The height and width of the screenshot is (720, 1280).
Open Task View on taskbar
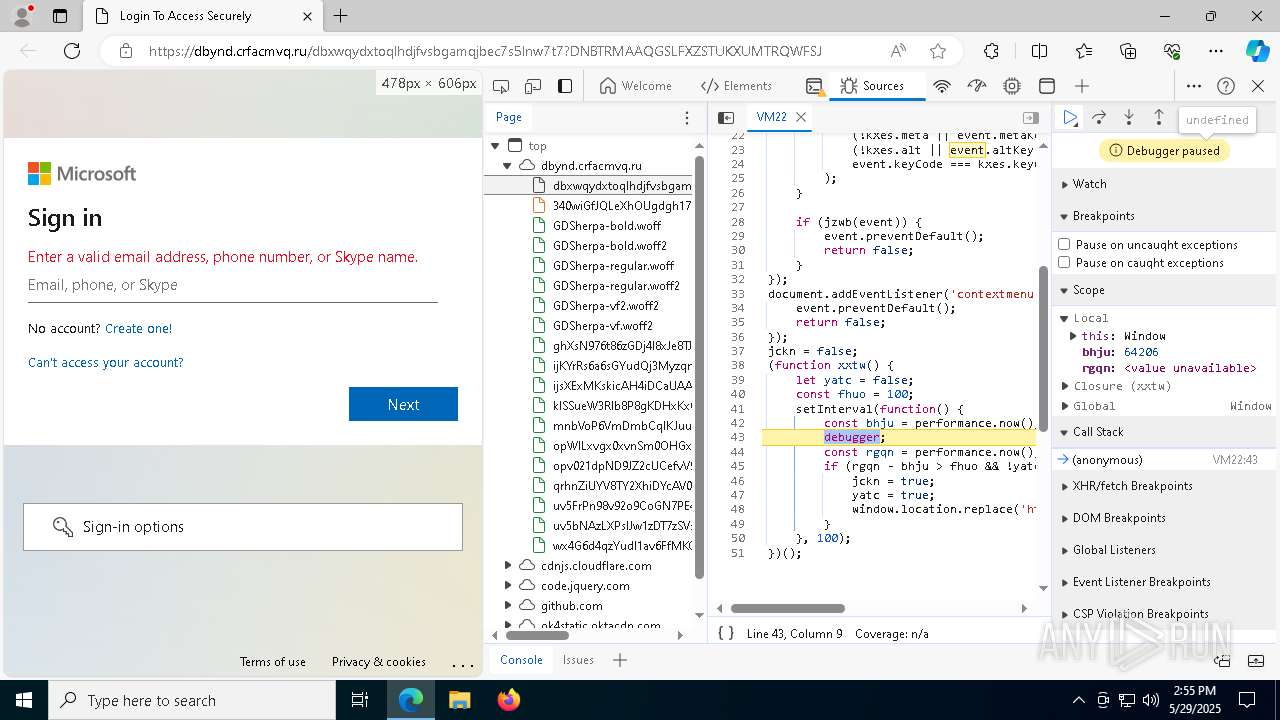coord(360,700)
